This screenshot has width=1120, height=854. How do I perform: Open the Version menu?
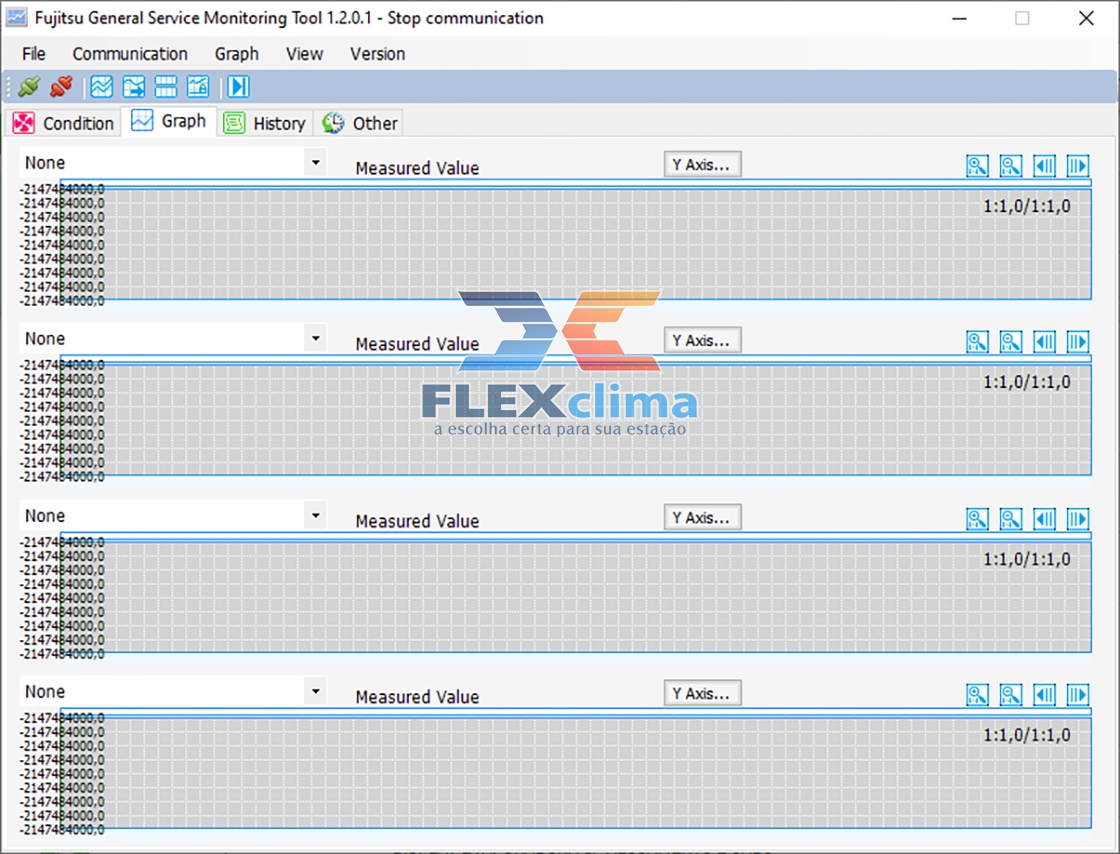click(377, 54)
